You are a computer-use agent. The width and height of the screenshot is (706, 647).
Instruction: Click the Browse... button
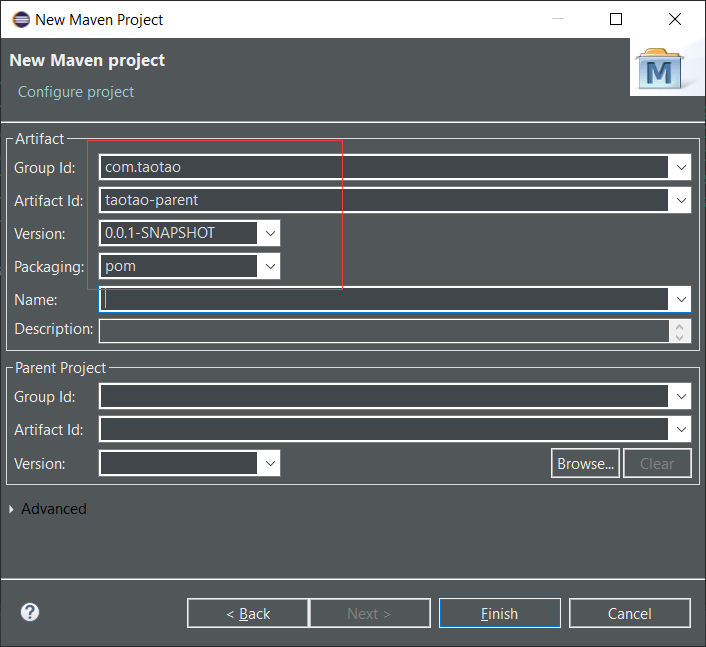(585, 463)
